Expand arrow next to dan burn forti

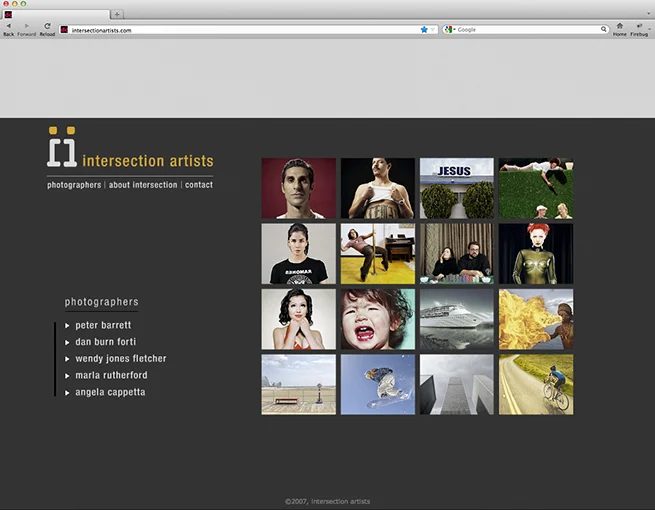tap(67, 342)
